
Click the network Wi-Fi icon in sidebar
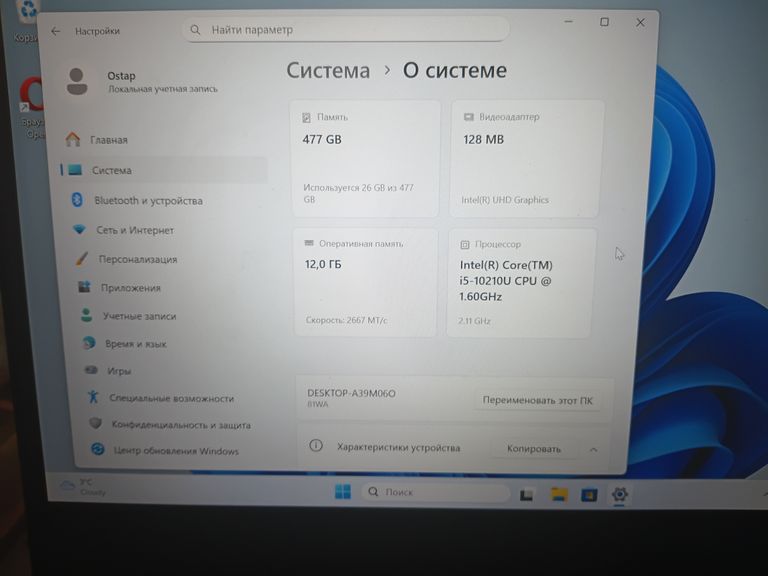tap(79, 229)
